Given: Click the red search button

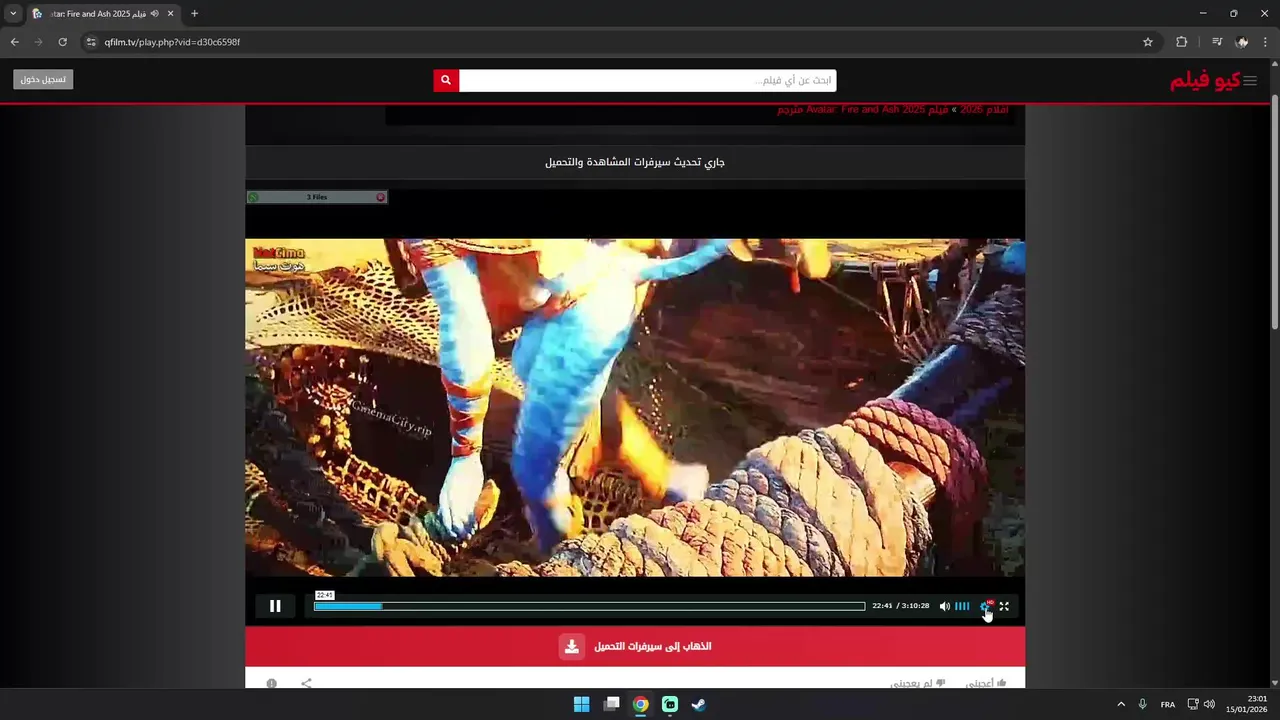Looking at the screenshot, I should (x=446, y=80).
